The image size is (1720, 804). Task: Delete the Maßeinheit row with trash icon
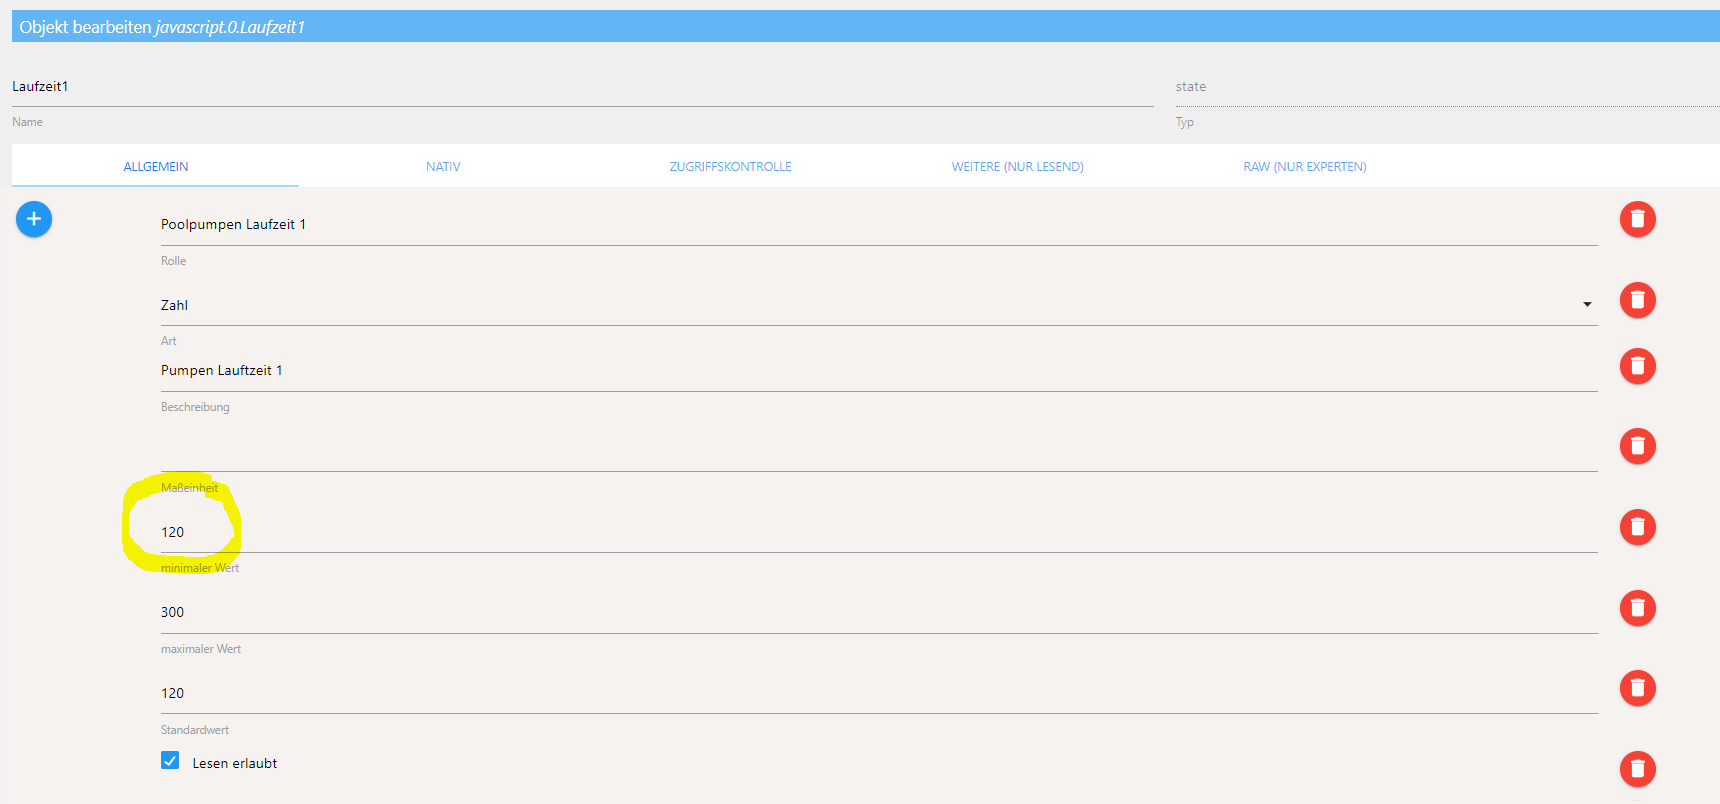(x=1637, y=446)
